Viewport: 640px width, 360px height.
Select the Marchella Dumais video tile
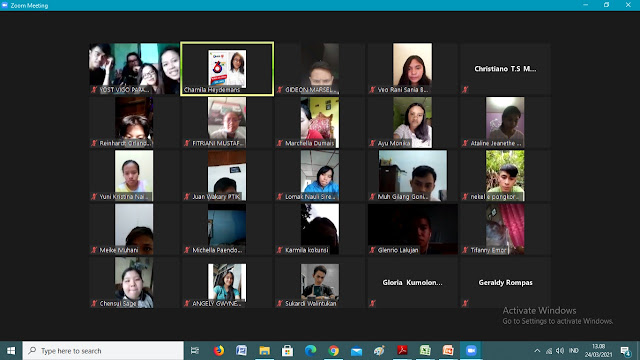320,122
